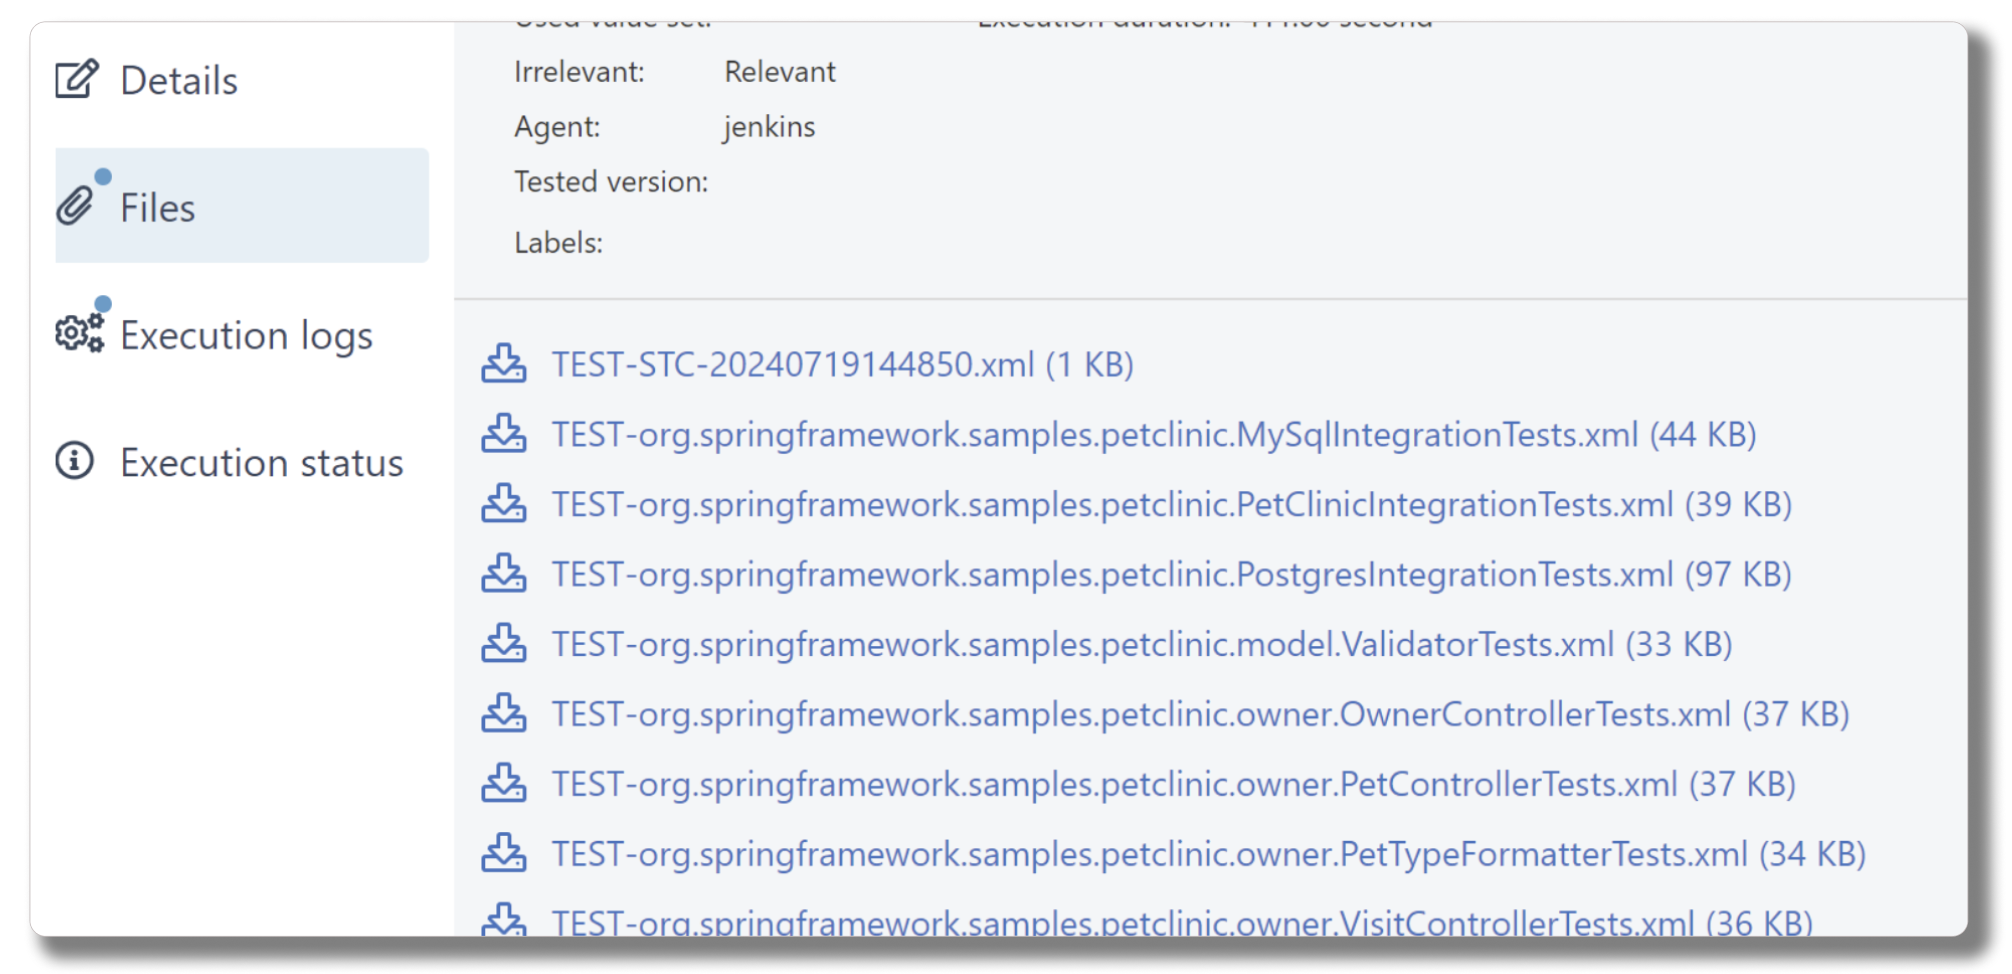The width and height of the screenshot is (2012, 974).
Task: Click download icon for PostgresIntegrationTests.xml
Action: (503, 574)
